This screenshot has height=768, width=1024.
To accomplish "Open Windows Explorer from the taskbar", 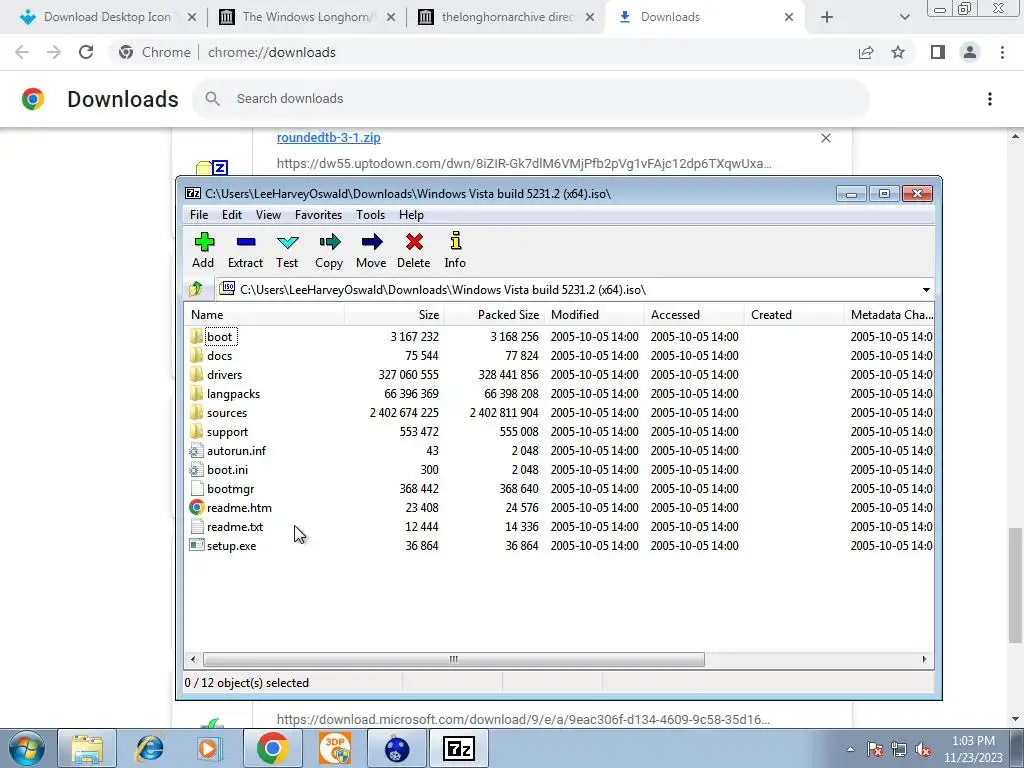I will (88, 748).
